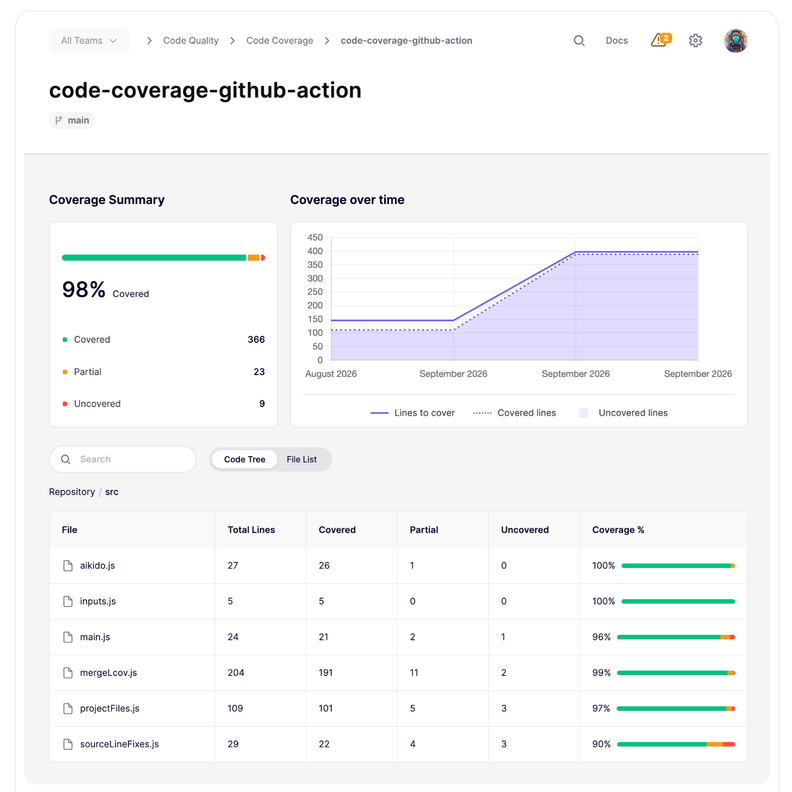Click the sourceLineFixes.js file icon

pyautogui.click(x=68, y=744)
